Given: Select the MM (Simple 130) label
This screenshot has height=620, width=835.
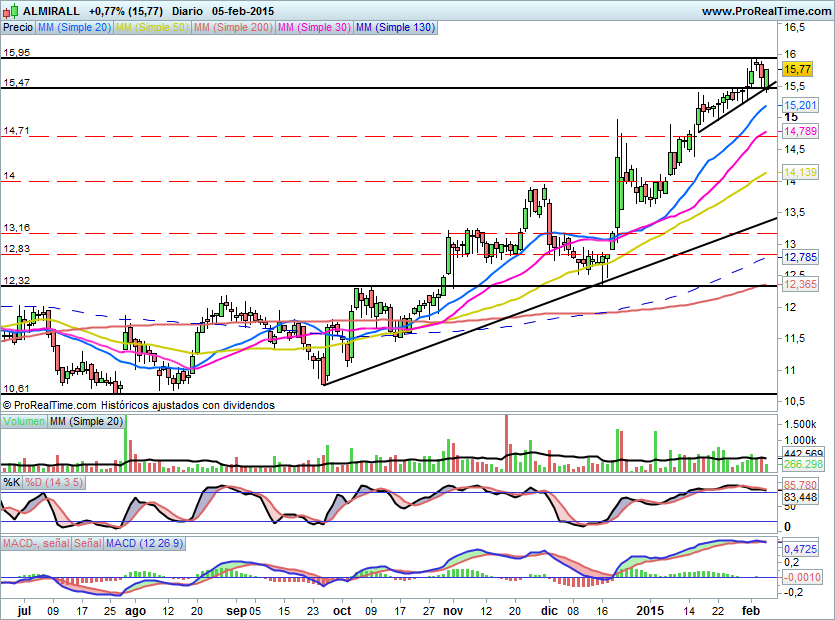Looking at the screenshot, I should tap(396, 28).
